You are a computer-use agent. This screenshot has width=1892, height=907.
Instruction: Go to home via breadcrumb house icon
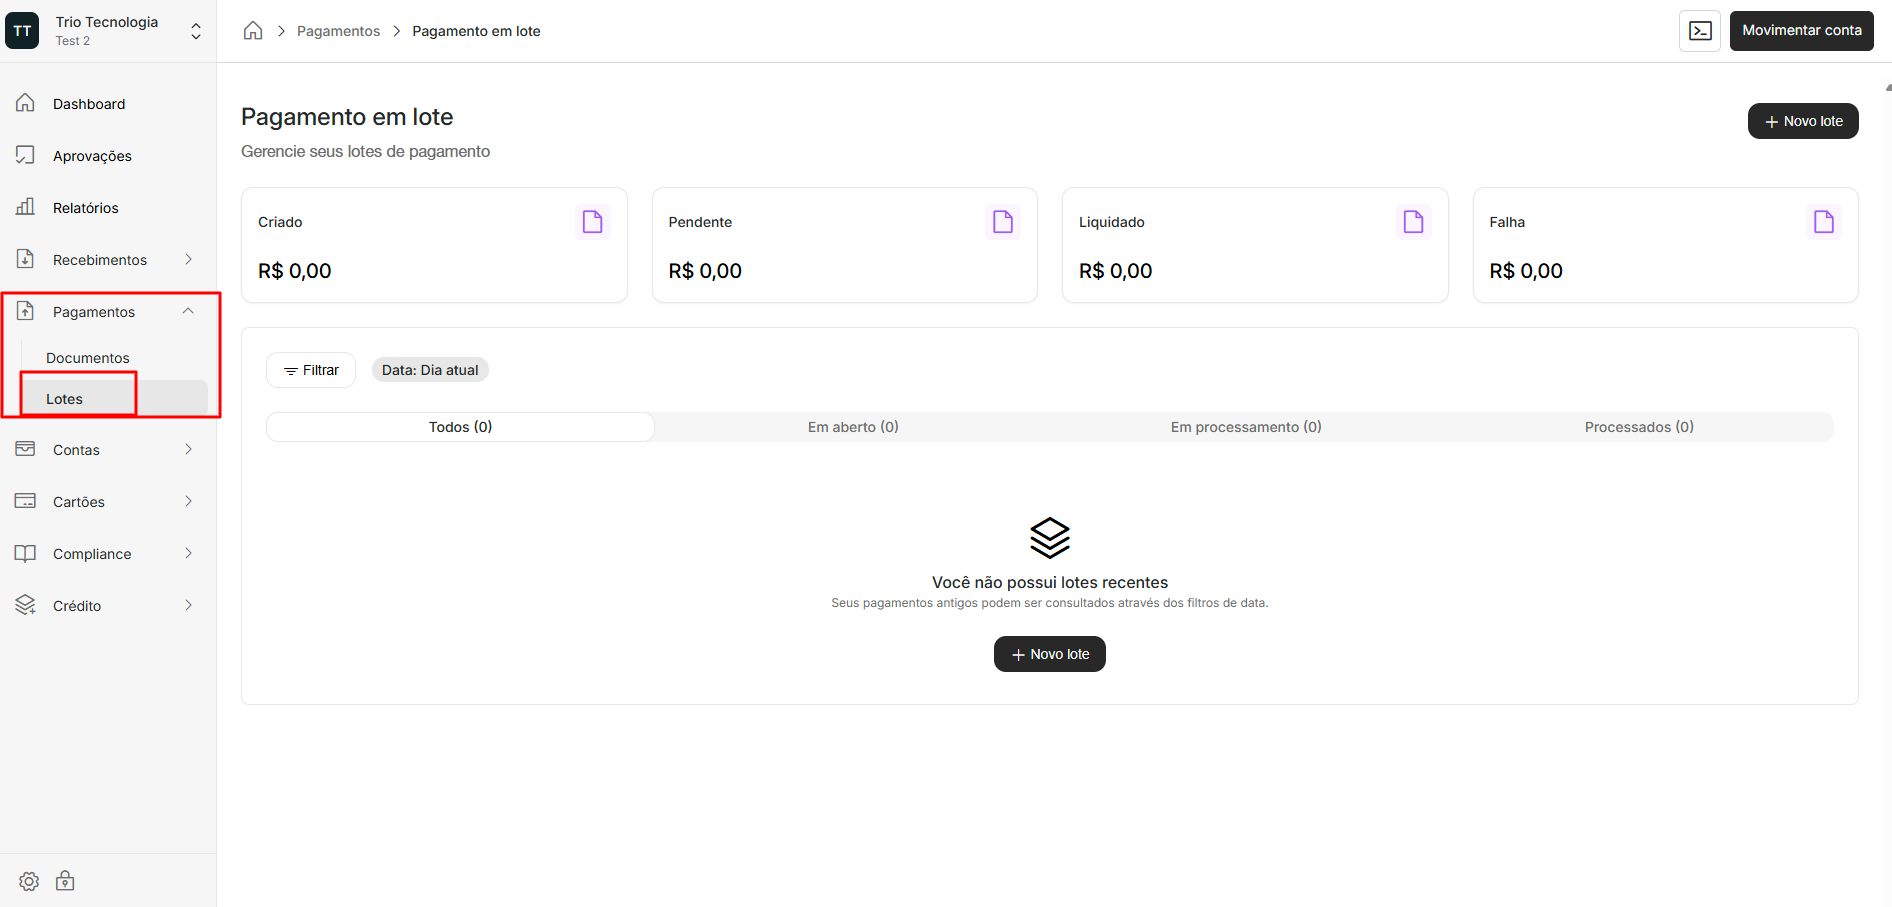[x=253, y=31]
